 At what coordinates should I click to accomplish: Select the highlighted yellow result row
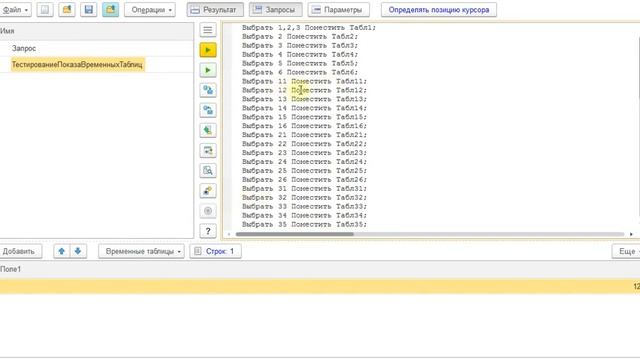[x=320, y=287]
